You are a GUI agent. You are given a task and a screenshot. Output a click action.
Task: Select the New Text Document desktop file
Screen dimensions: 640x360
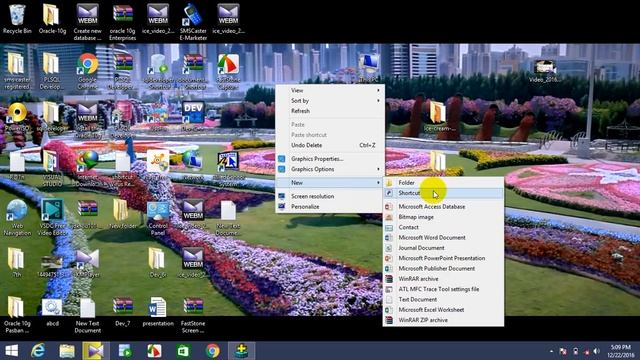[87, 315]
